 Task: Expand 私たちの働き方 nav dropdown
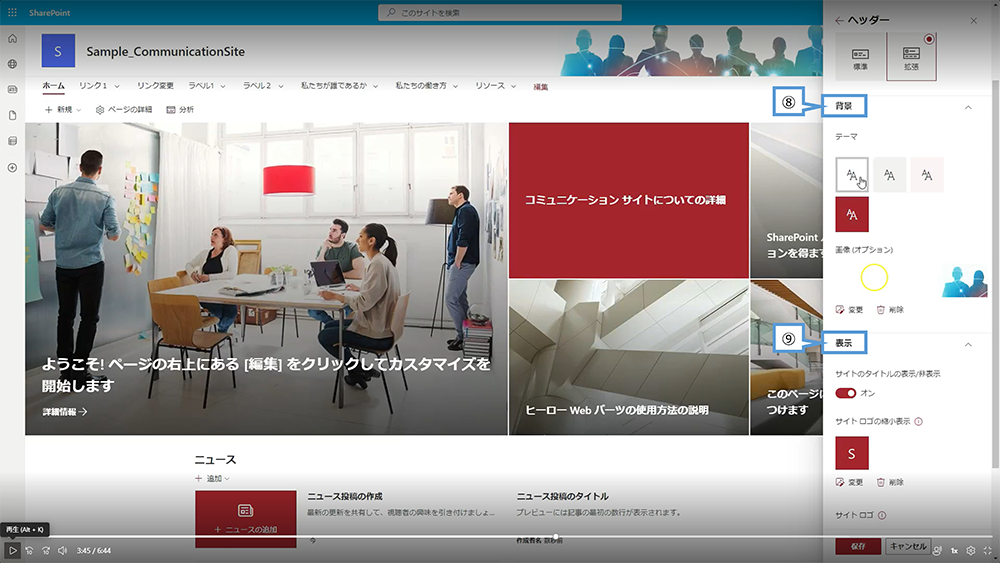tap(455, 86)
